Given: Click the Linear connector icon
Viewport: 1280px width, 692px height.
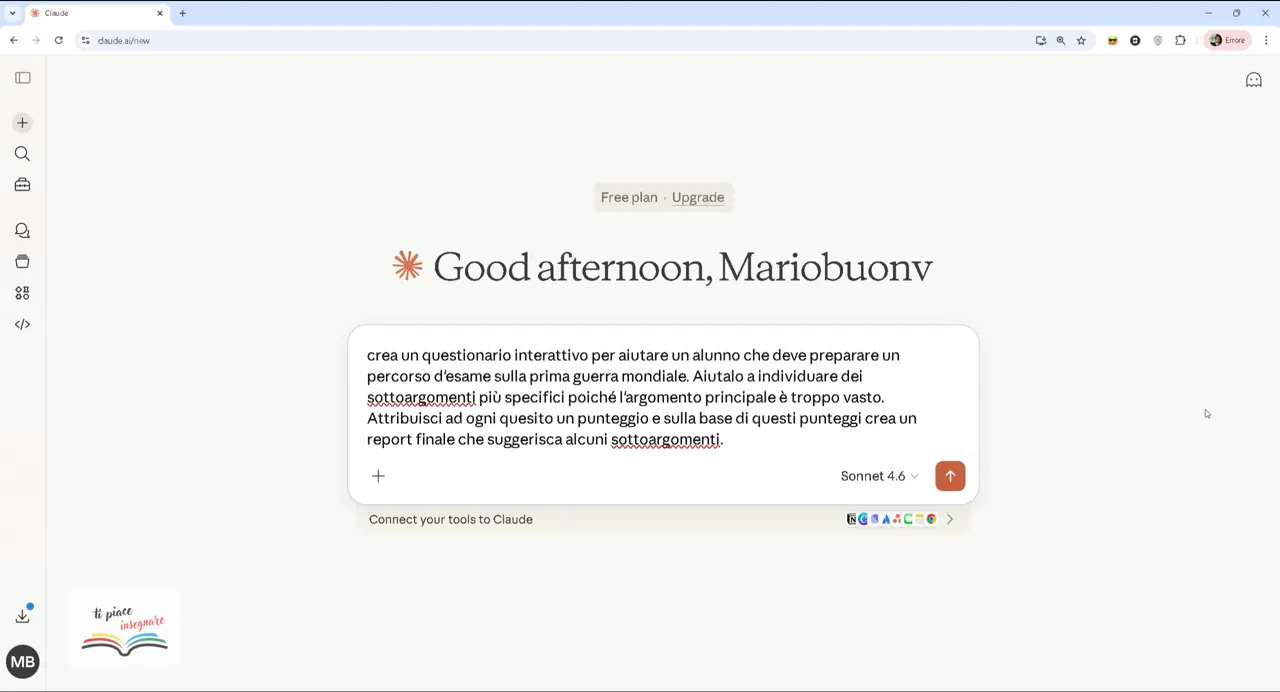Looking at the screenshot, I should point(875,519).
